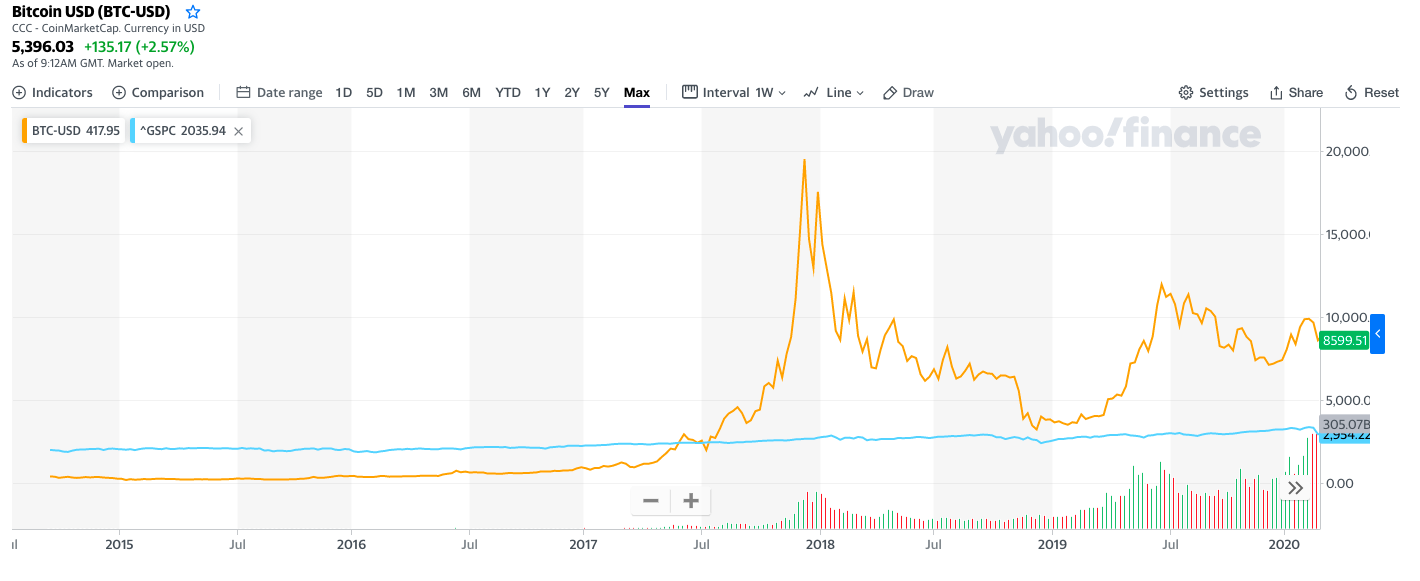The image size is (1420, 581).
Task: Zoom out the chart with minus button
Action: pyautogui.click(x=651, y=500)
